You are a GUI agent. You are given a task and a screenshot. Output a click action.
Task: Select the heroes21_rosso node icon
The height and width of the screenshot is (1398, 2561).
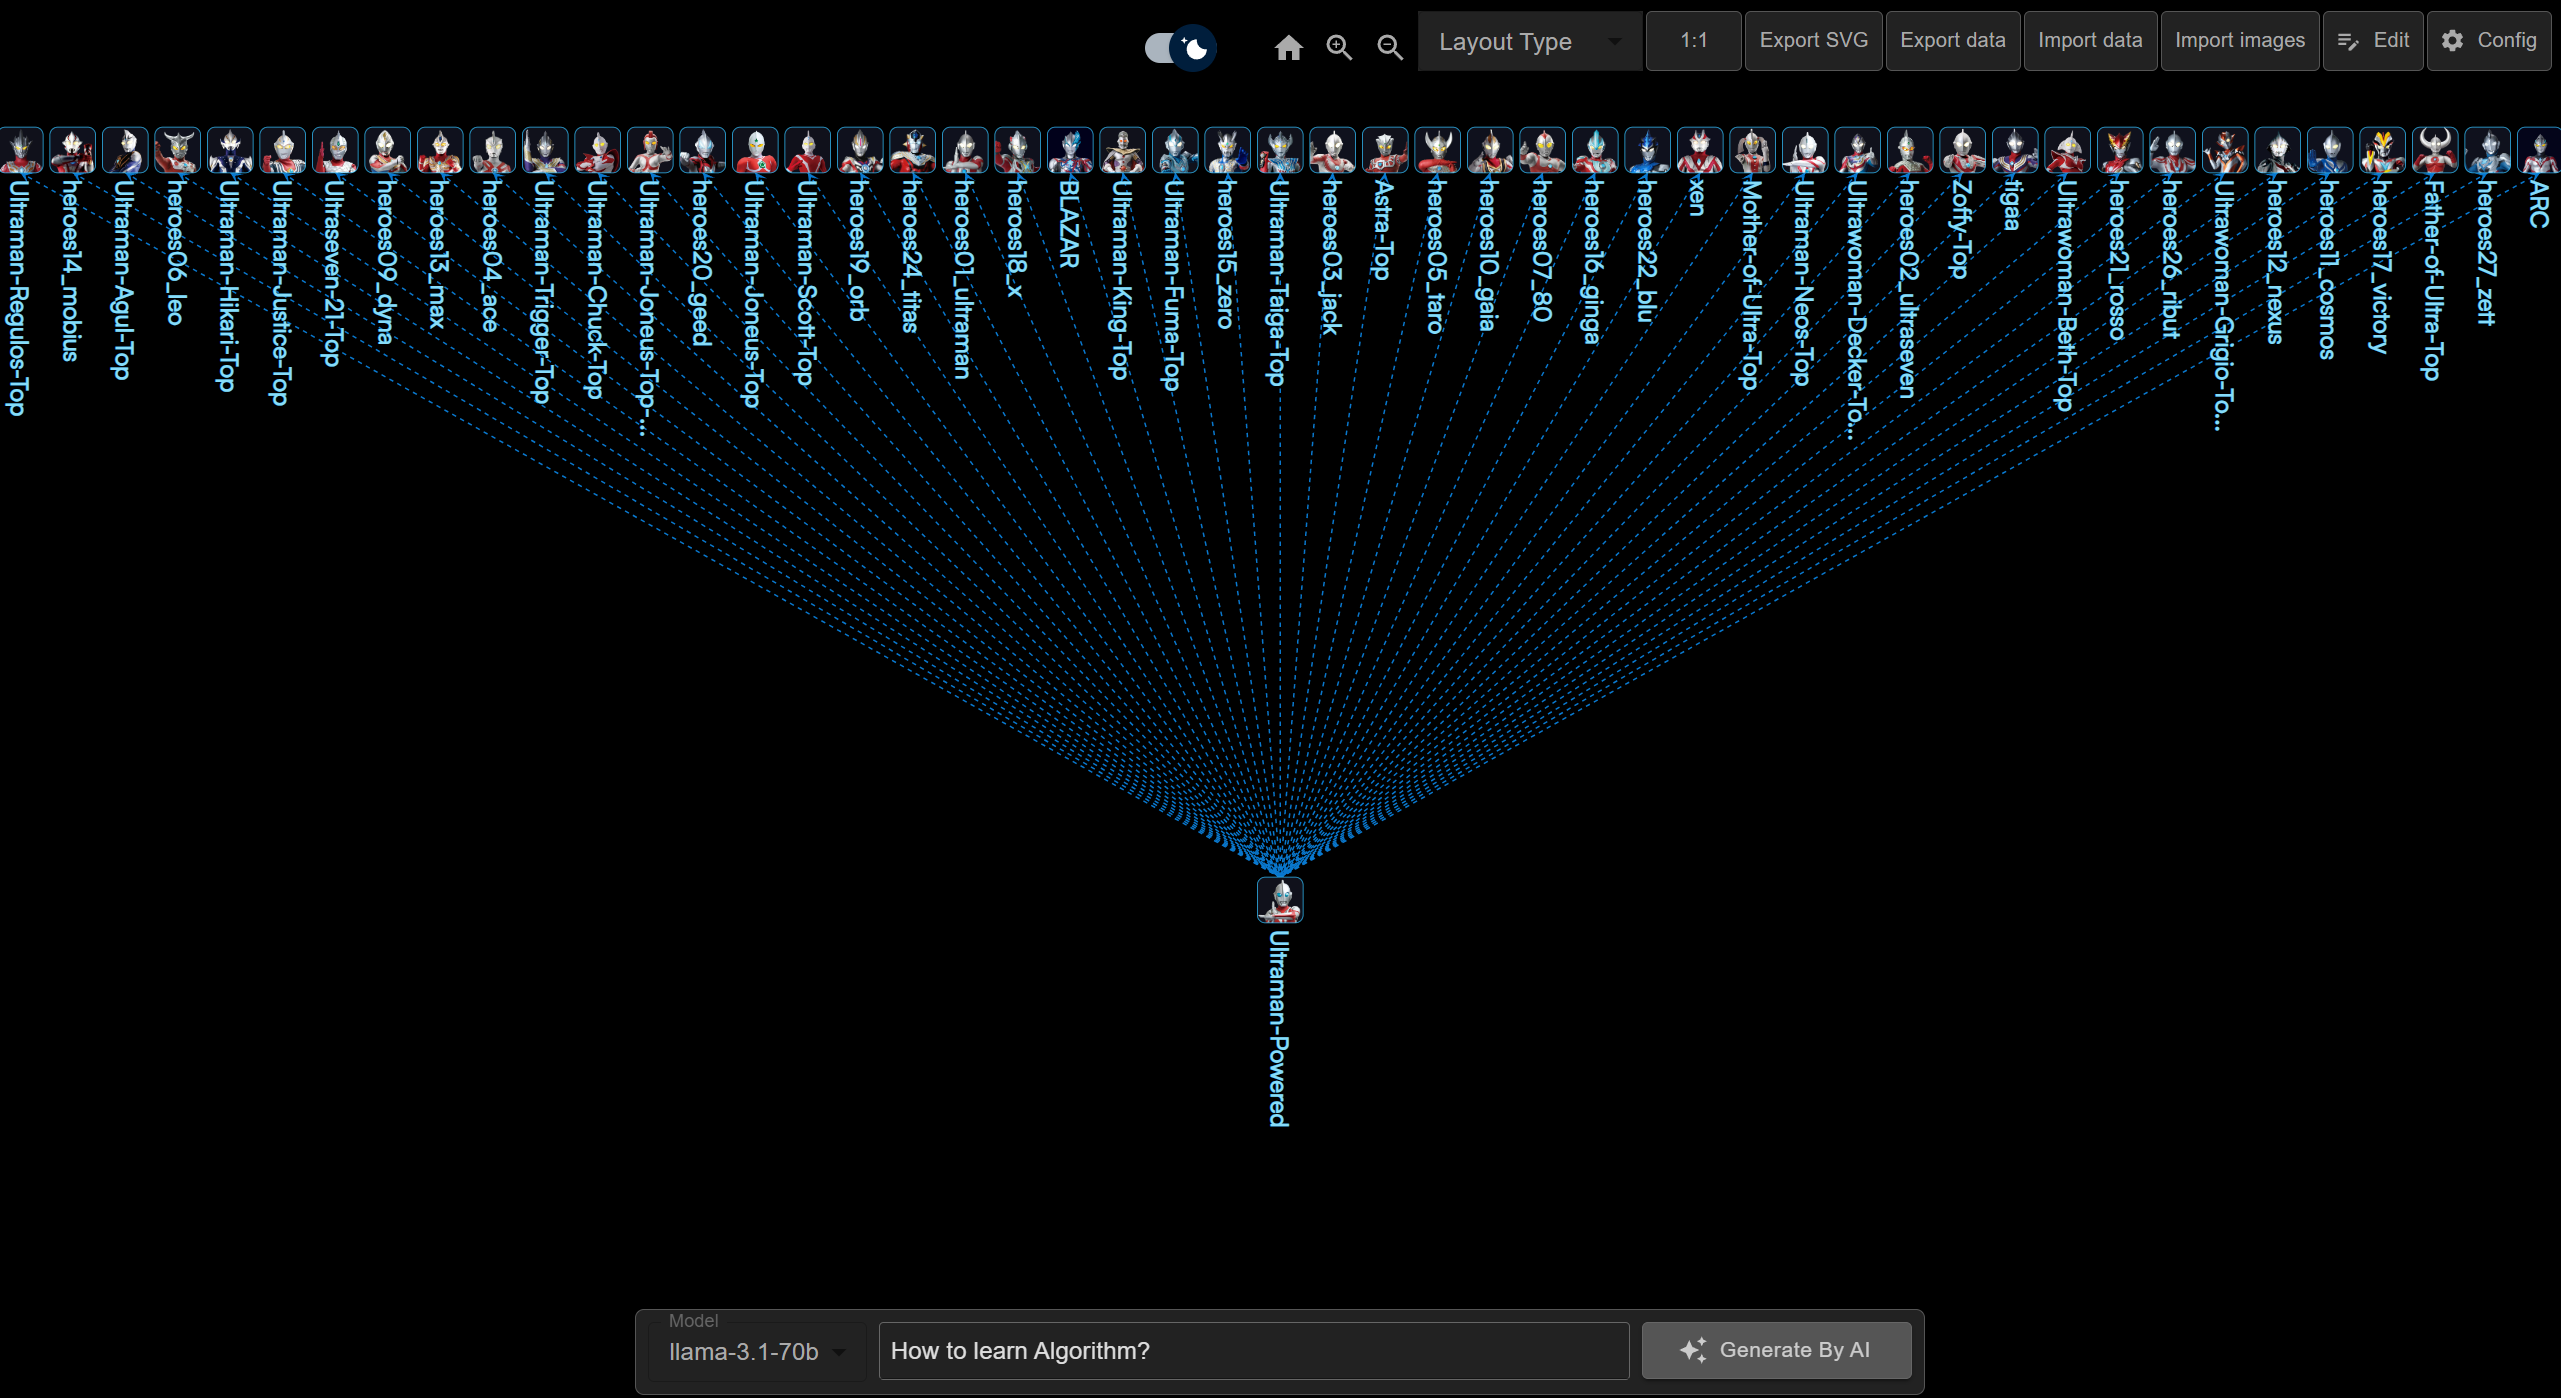(x=2120, y=150)
